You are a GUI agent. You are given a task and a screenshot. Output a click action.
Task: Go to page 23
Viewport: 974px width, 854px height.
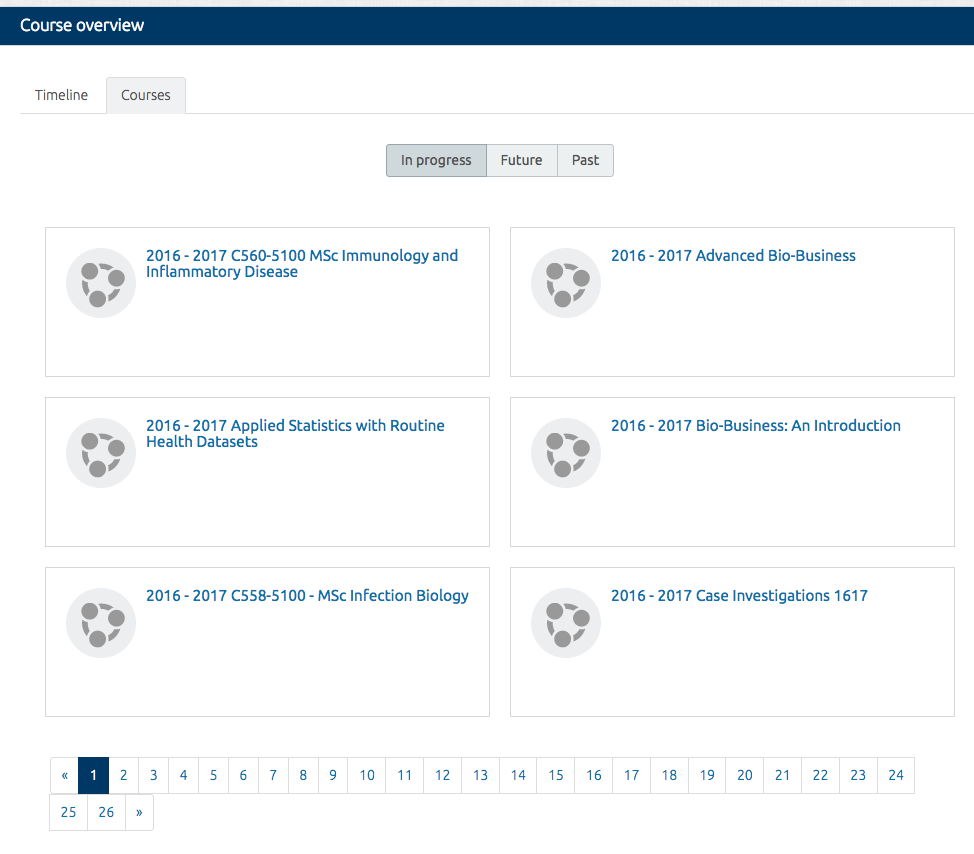[x=858, y=775]
